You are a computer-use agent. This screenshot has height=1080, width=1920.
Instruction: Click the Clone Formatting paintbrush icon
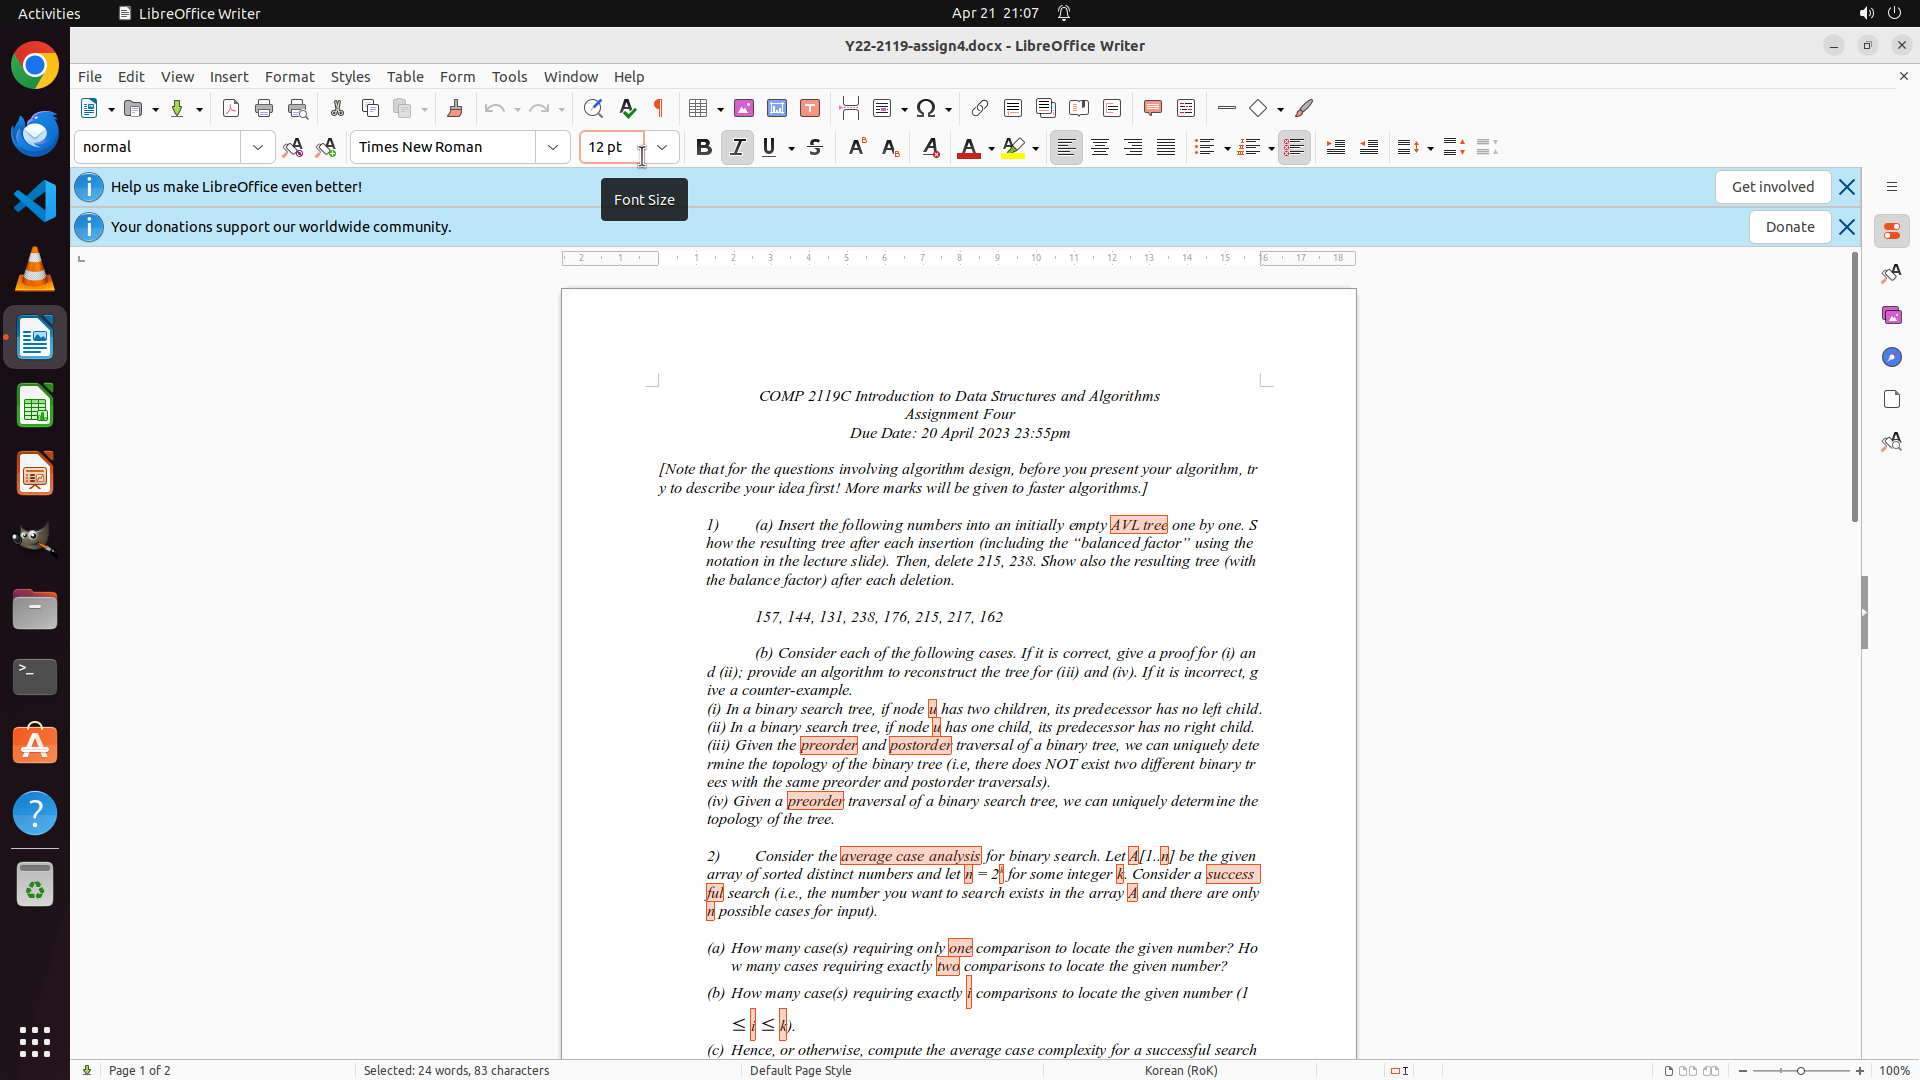tap(455, 108)
